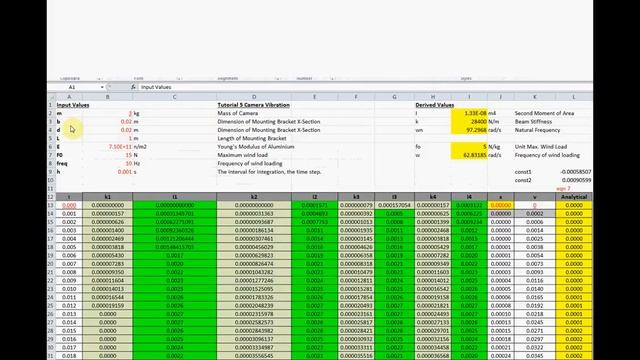Select yellow cell 62.83185 for w

(469, 155)
